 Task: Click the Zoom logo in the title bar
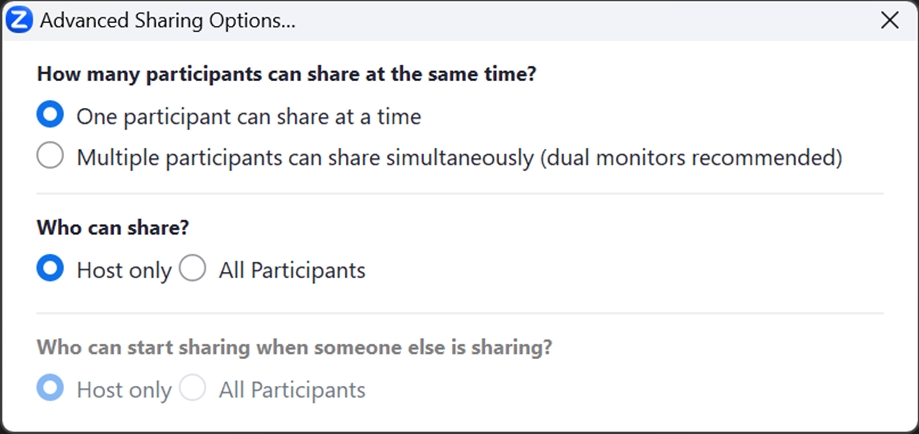click(x=19, y=21)
